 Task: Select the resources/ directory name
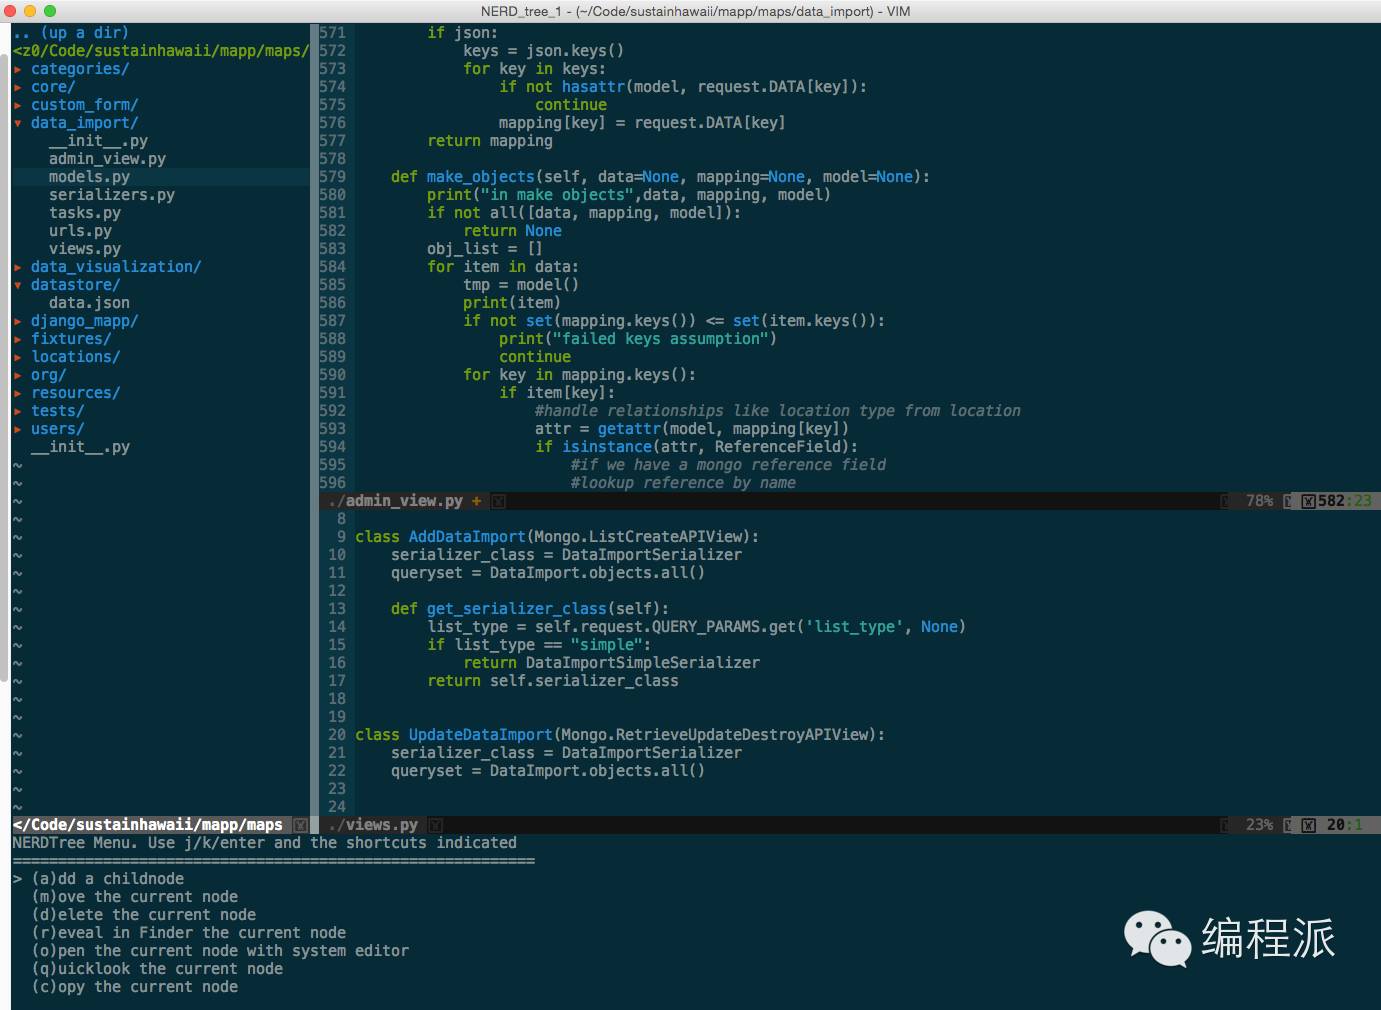click(75, 393)
